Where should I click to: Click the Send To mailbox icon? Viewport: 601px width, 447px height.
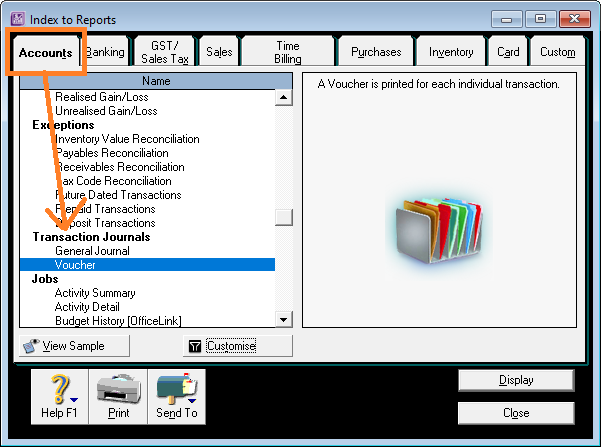177,389
